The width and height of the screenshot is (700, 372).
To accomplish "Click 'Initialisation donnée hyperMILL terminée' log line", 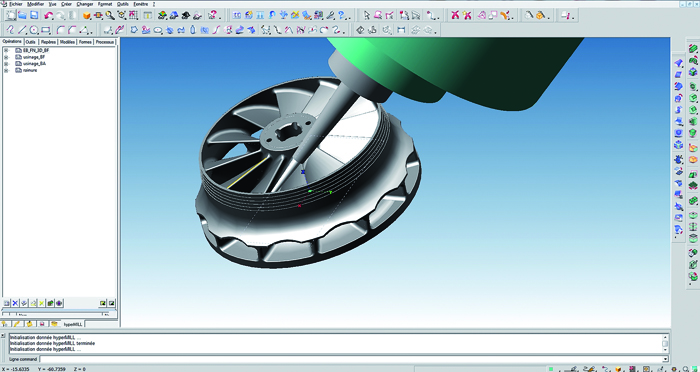I will point(52,343).
